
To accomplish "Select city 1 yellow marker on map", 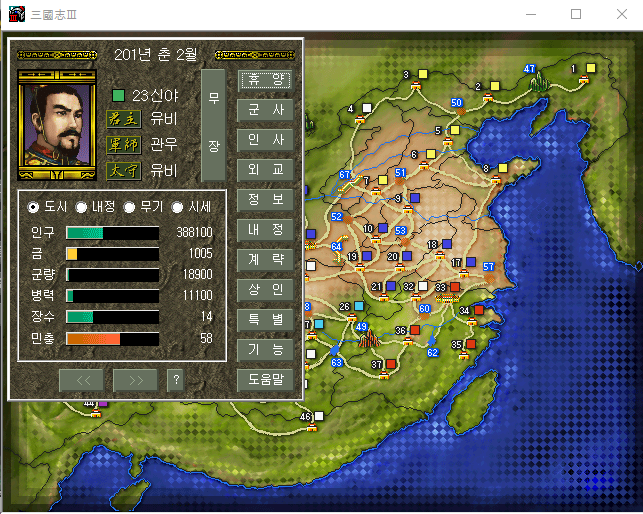I will (x=591, y=68).
